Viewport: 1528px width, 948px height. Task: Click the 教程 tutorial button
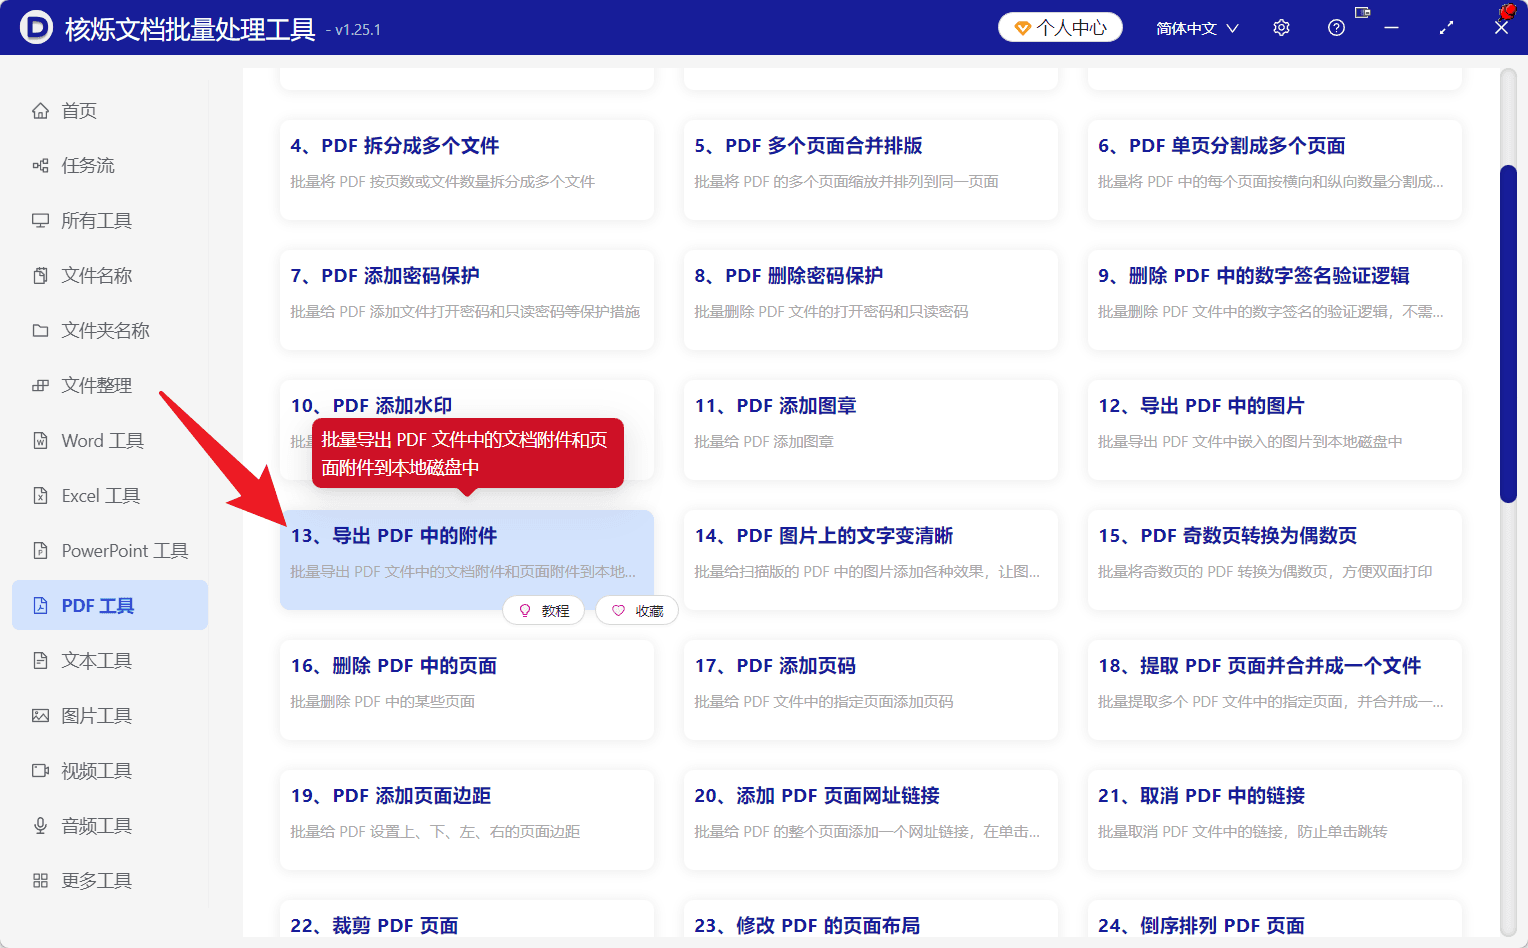click(x=543, y=610)
